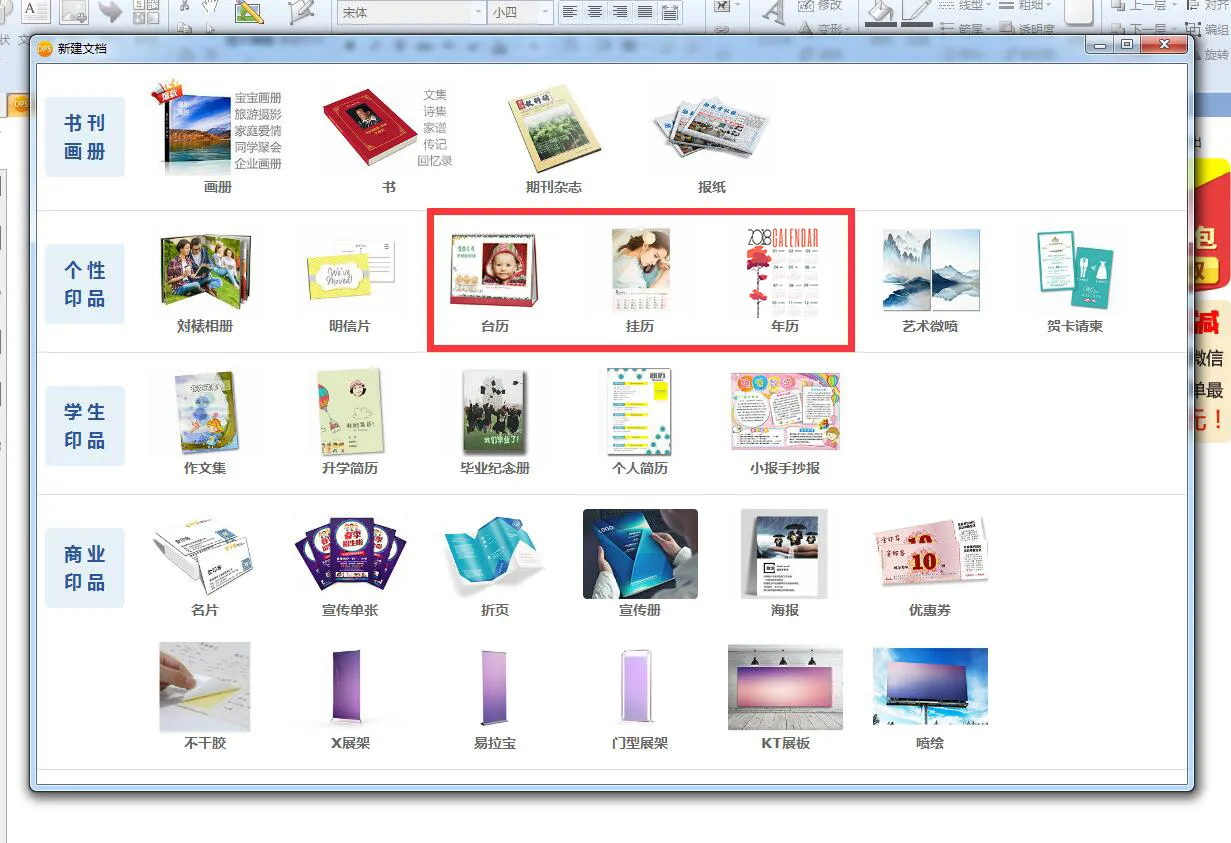Select the 作文集 essay collection template
The height and width of the screenshot is (843, 1231).
(x=205, y=413)
